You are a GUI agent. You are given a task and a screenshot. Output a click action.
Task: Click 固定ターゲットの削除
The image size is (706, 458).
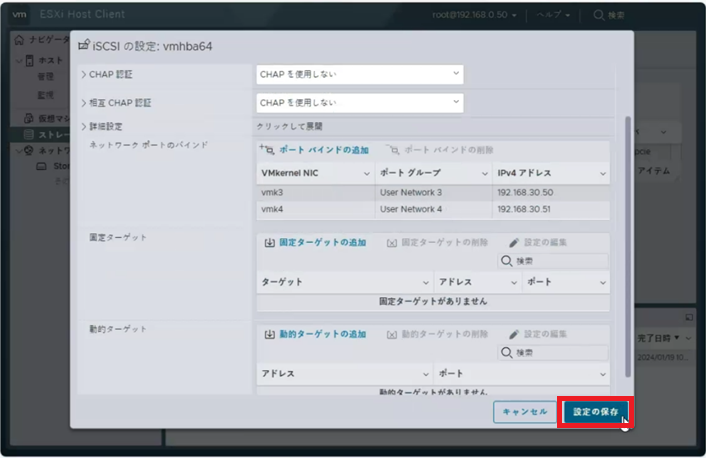pos(444,243)
